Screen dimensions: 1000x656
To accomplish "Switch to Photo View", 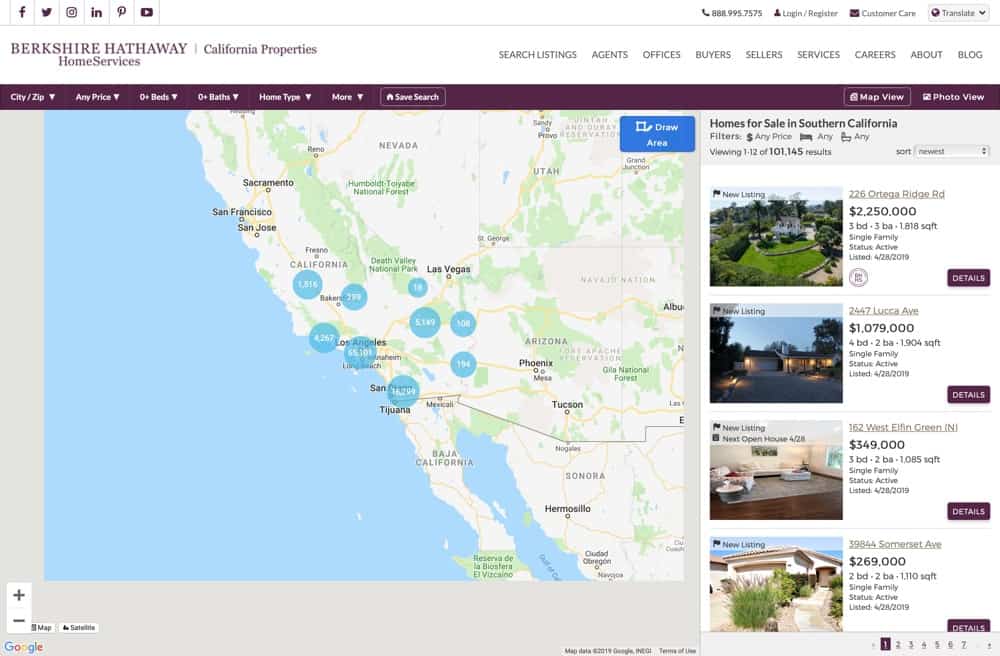I will 953,97.
